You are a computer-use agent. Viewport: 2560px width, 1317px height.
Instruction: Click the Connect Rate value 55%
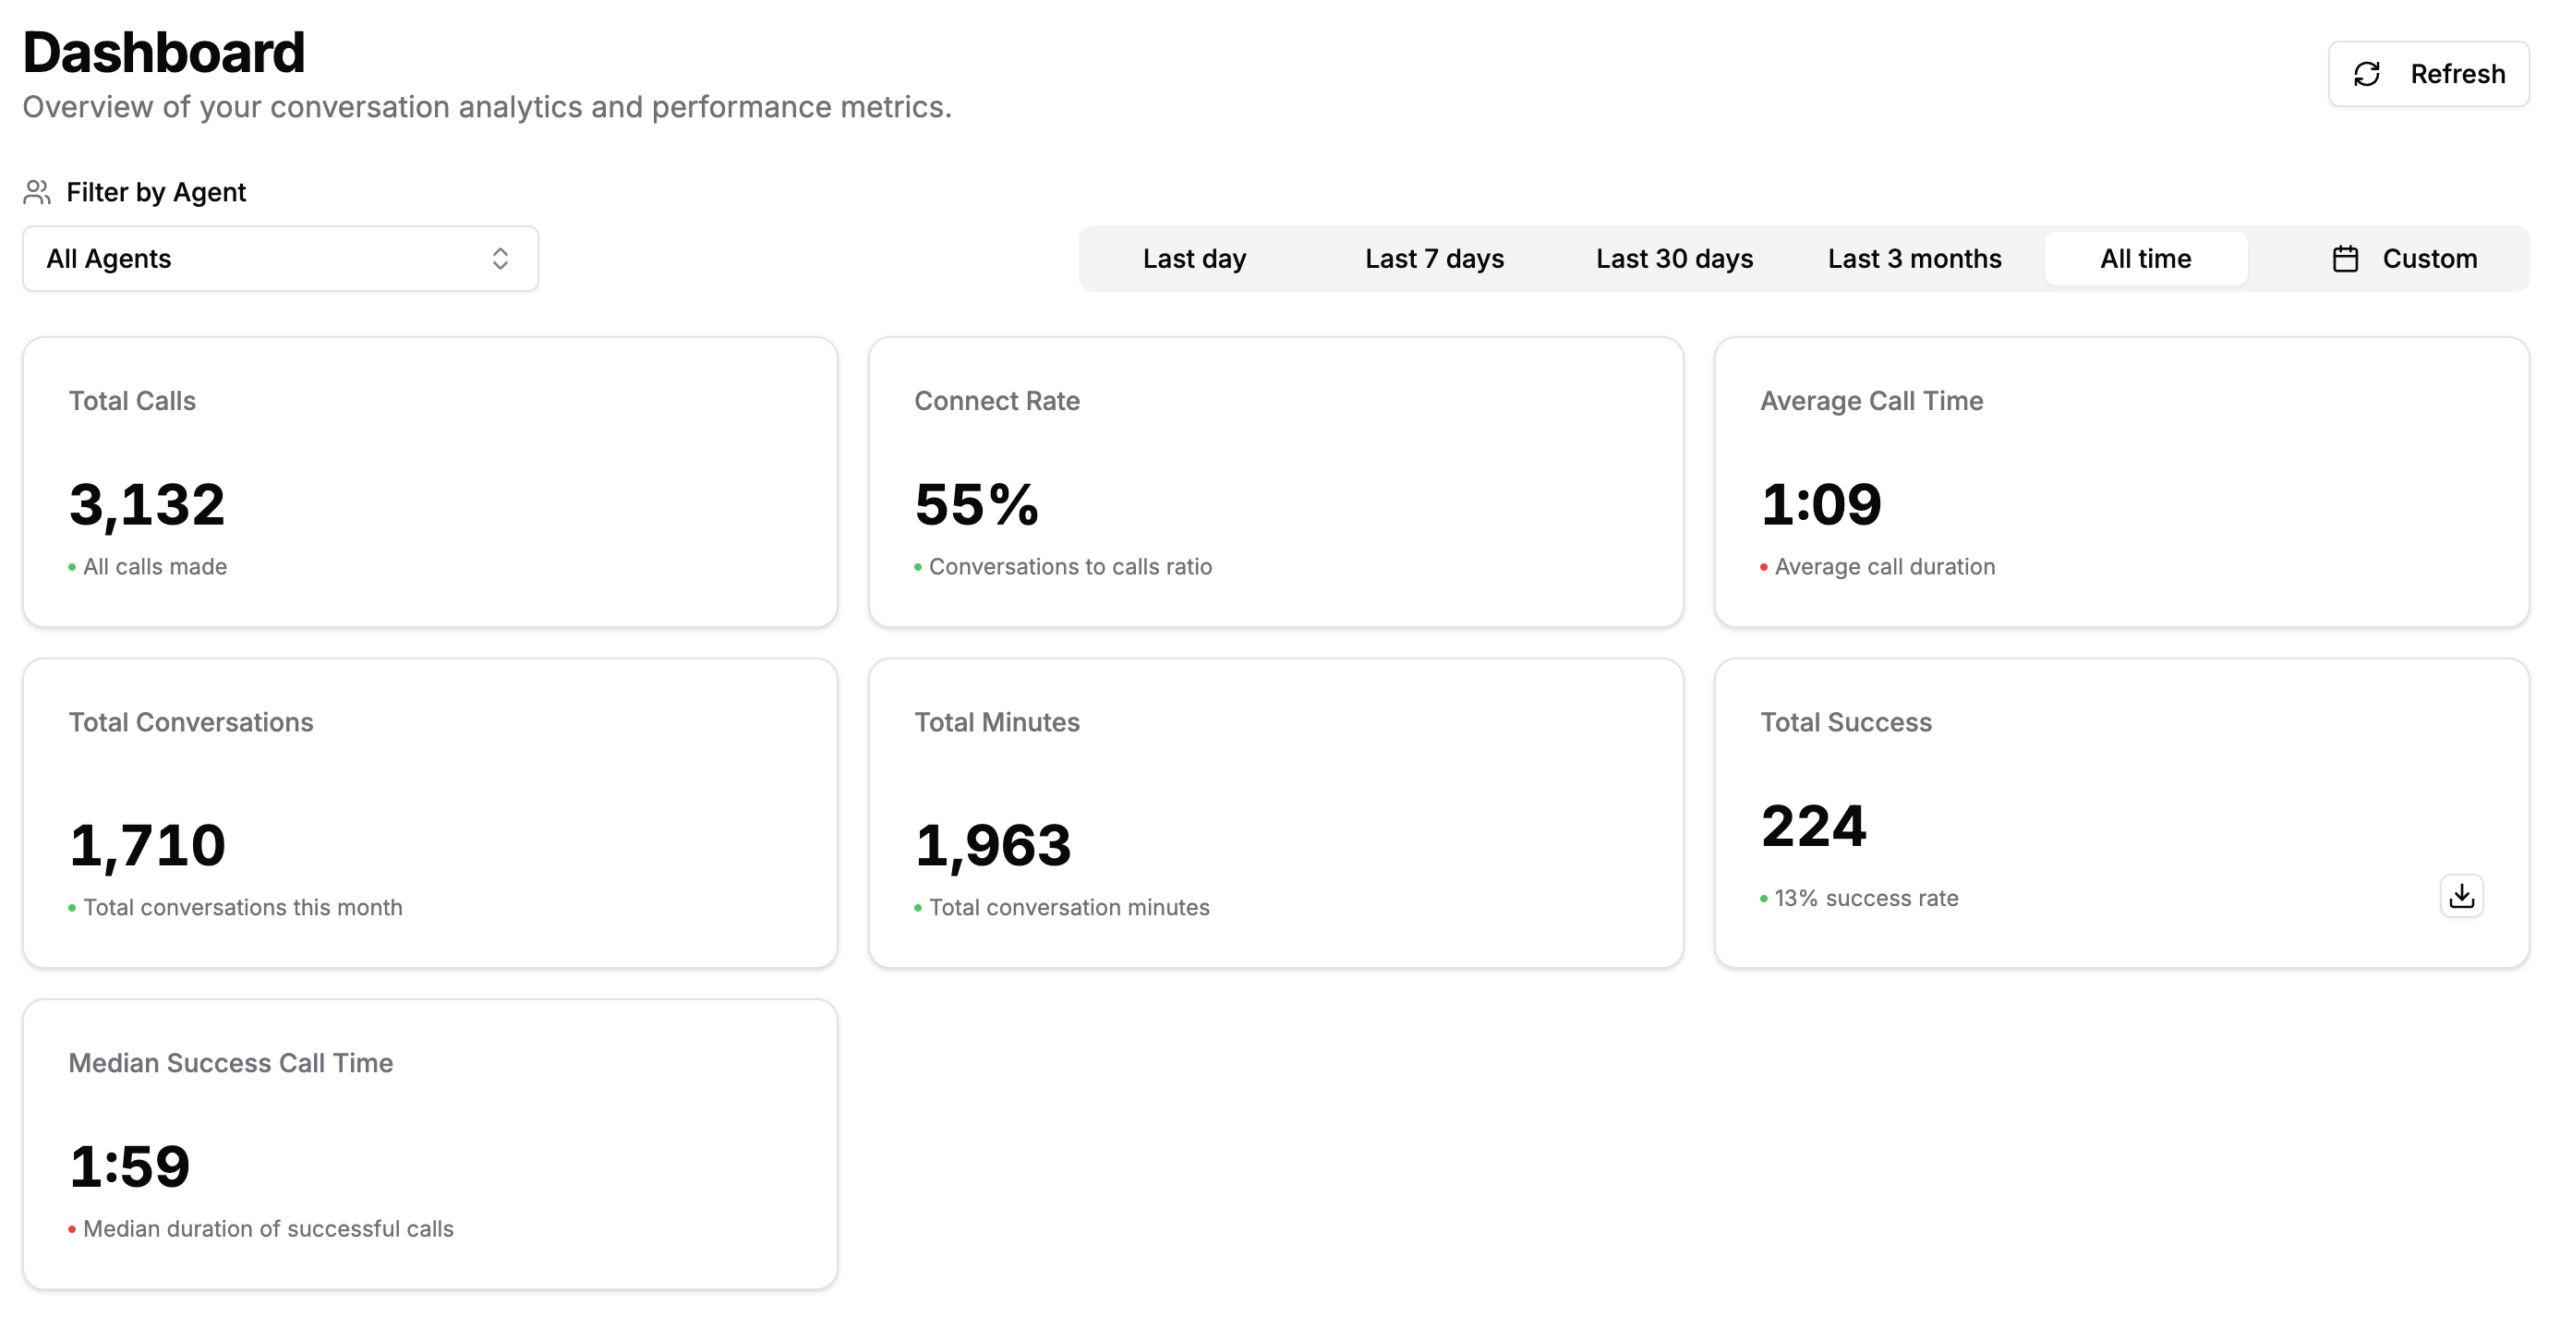pos(977,504)
